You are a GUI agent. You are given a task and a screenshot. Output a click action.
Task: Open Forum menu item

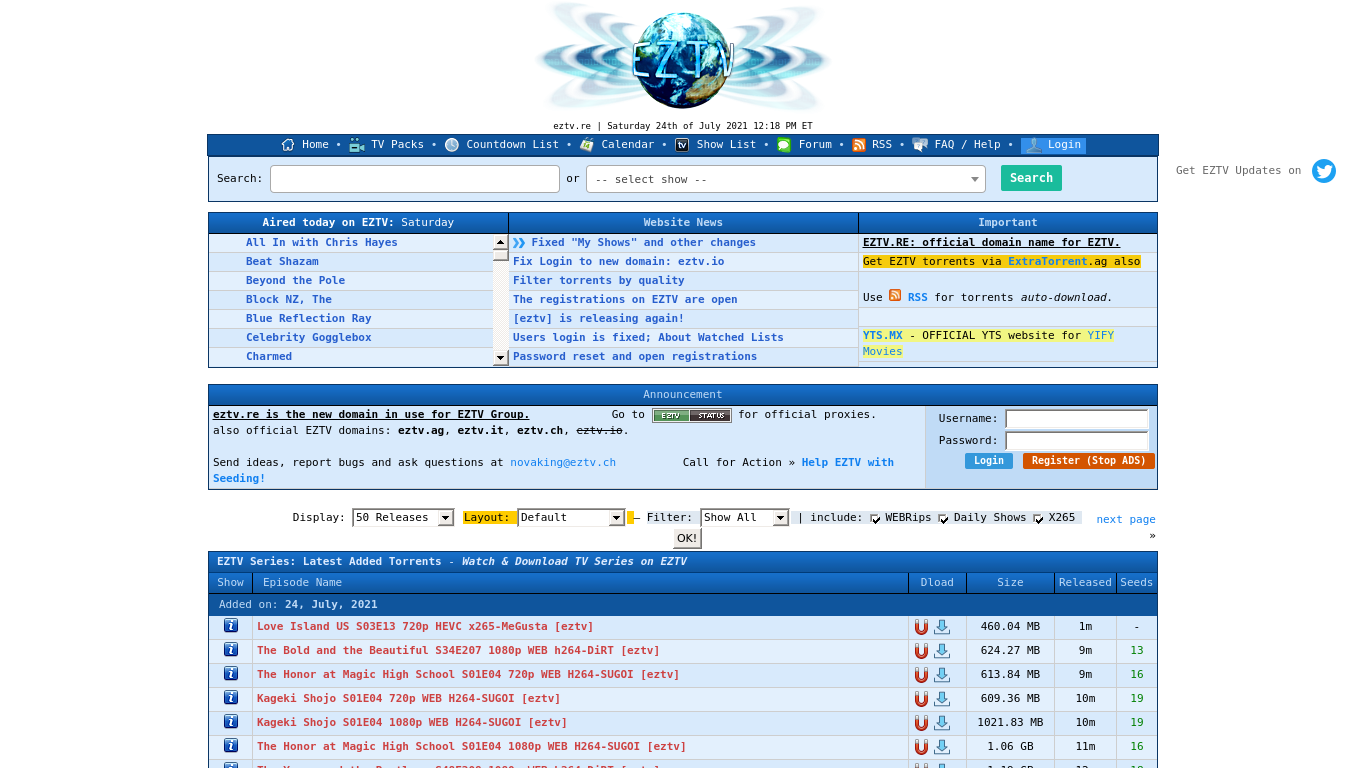(815, 145)
